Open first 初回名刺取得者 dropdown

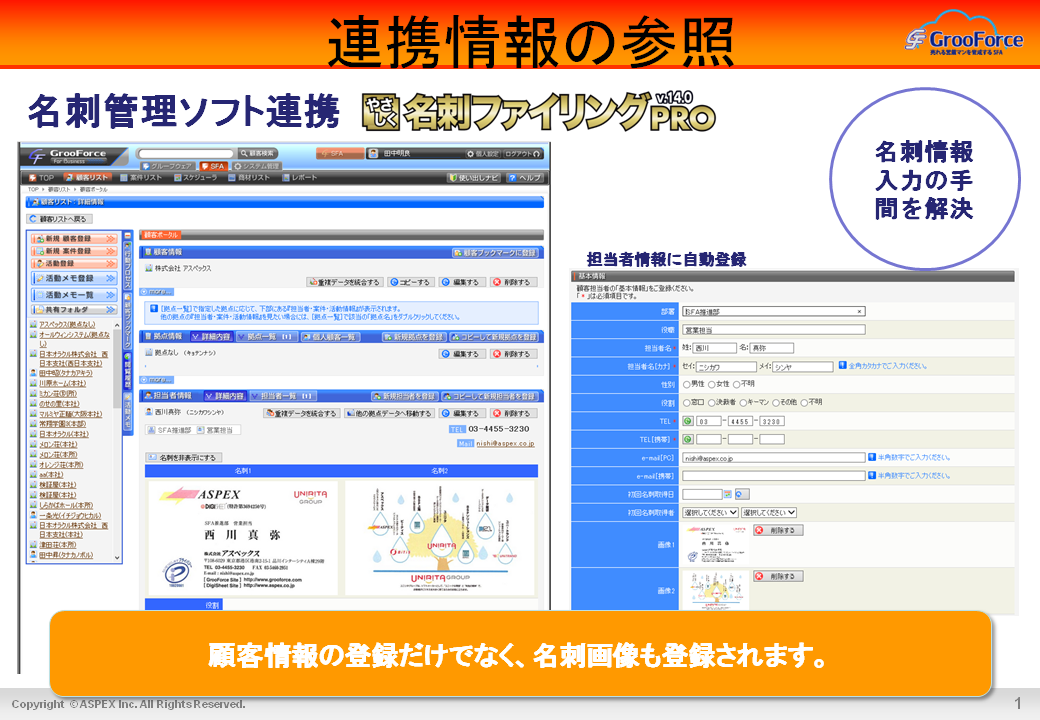pos(710,512)
